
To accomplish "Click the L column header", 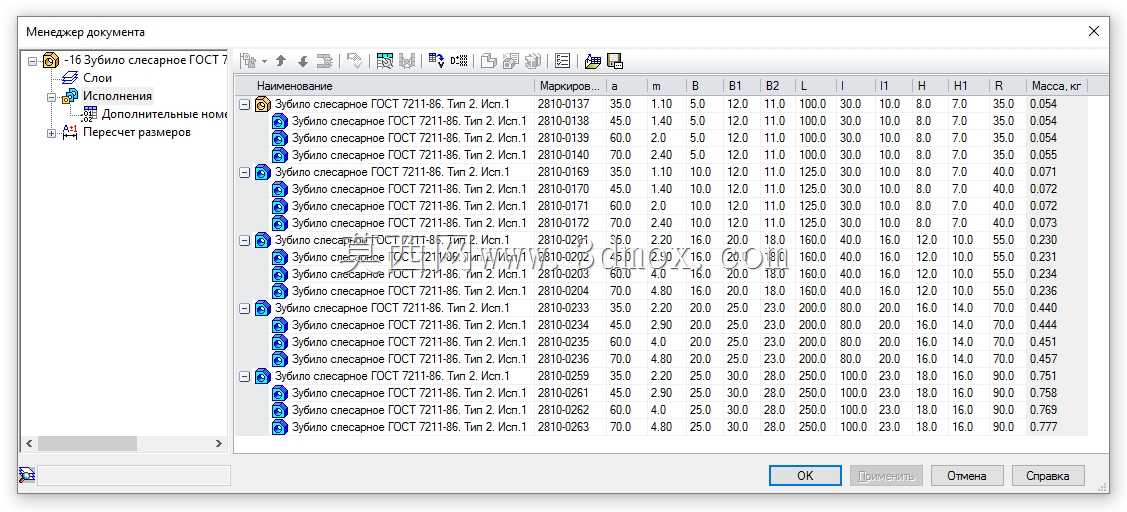I will [816, 86].
